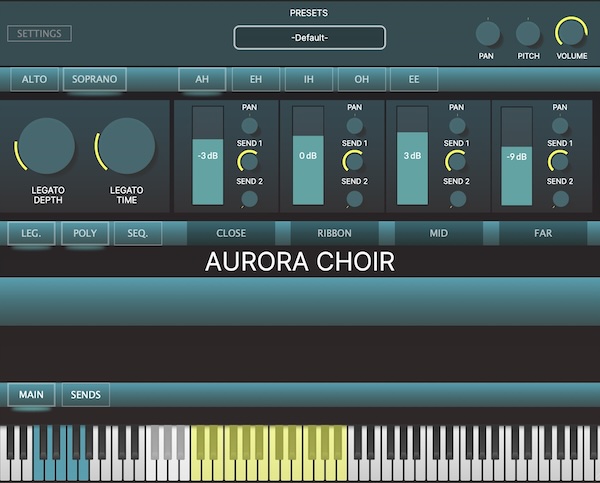Click the FAR mic PAN knob
This screenshot has width=600, height=483.
(560, 126)
